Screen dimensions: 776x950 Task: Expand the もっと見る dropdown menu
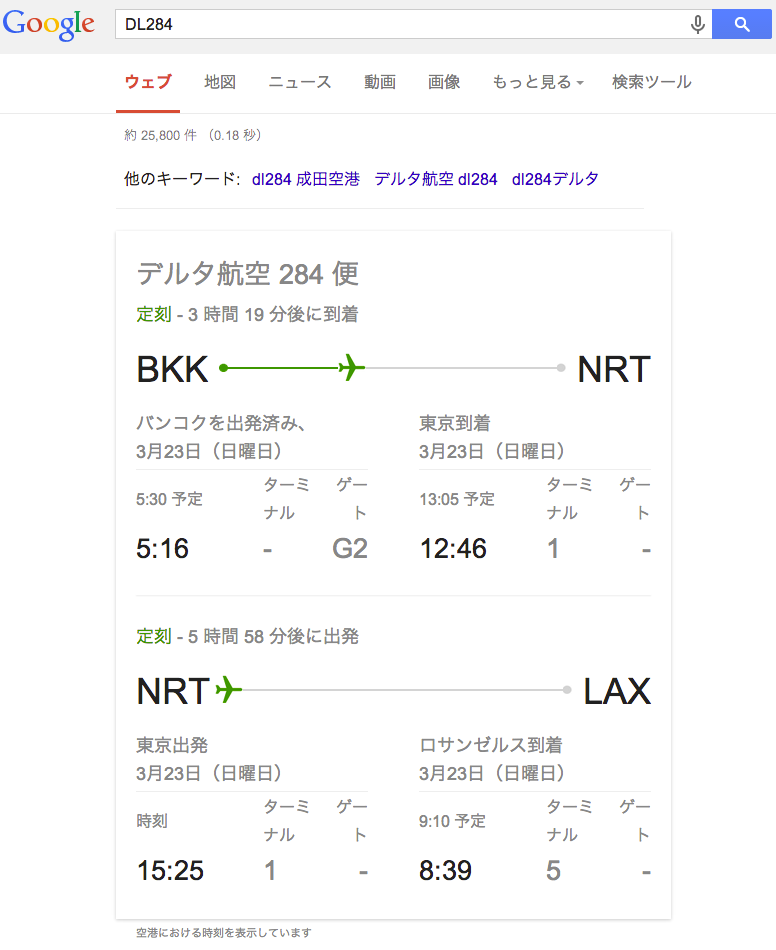[538, 82]
